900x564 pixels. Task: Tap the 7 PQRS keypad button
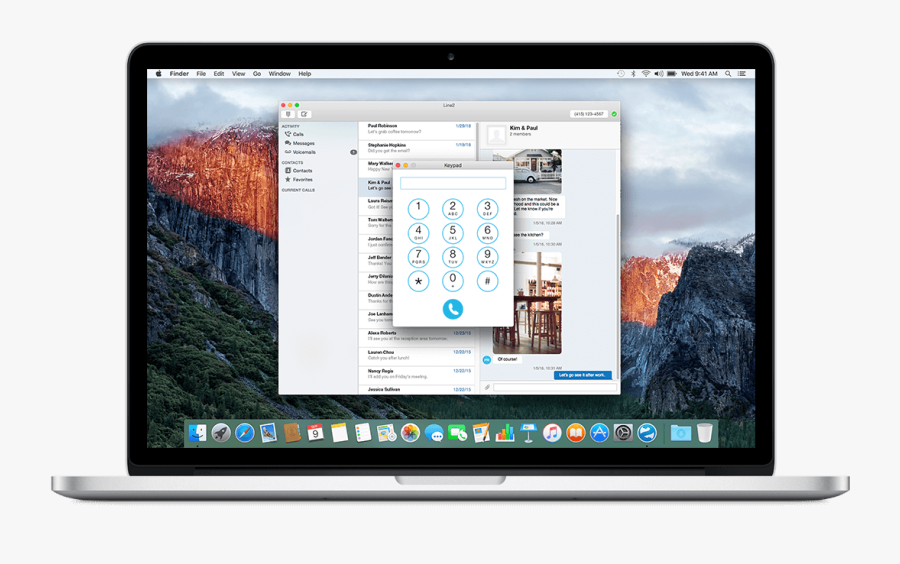click(x=418, y=257)
